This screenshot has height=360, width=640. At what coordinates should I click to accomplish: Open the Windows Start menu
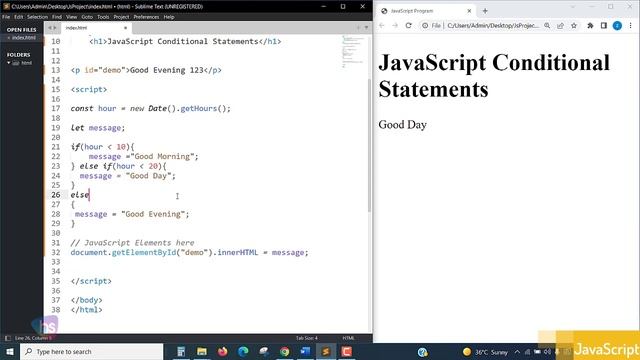pyautogui.click(x=9, y=351)
